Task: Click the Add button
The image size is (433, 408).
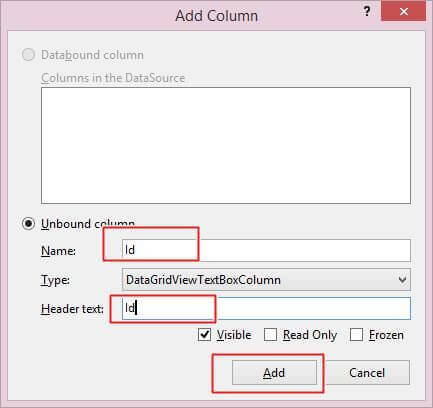Action: (274, 372)
